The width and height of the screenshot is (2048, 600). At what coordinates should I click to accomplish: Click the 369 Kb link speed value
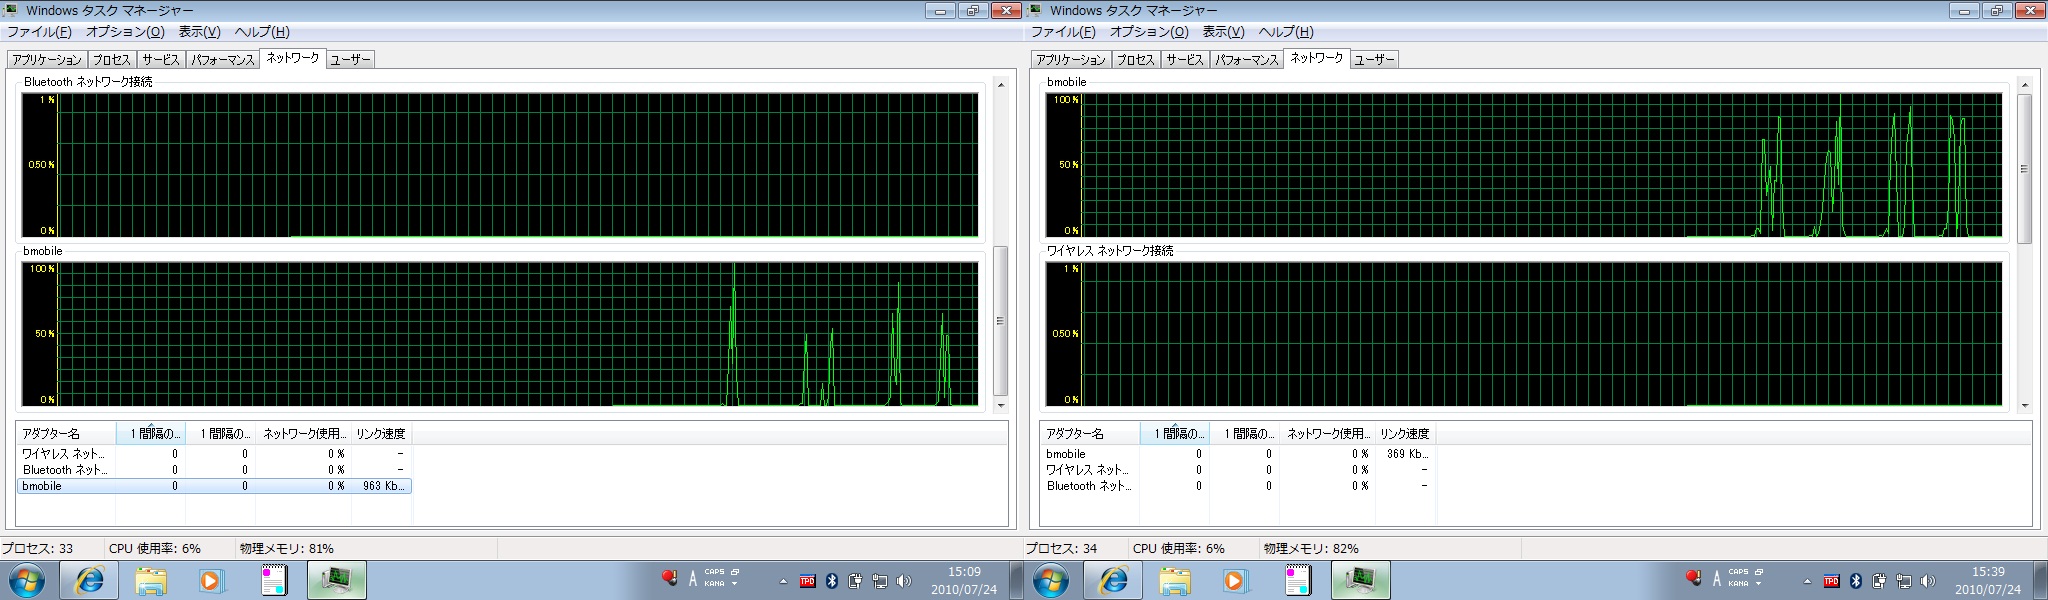(1407, 454)
